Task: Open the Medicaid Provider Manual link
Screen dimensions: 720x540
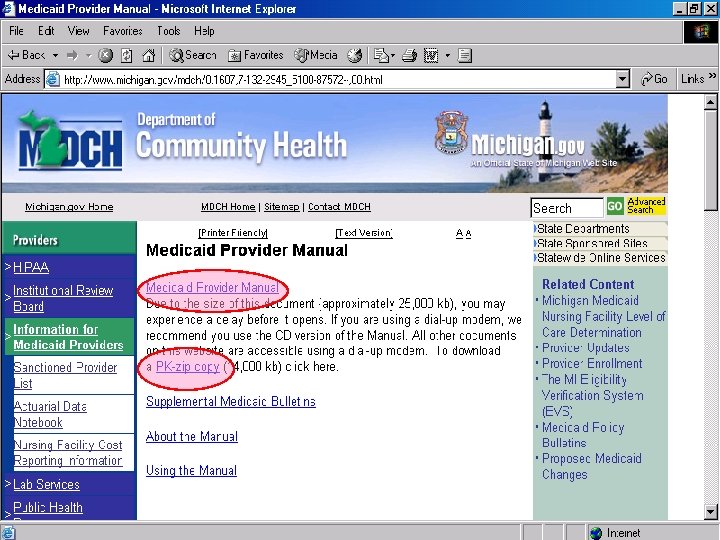Action: click(x=212, y=287)
